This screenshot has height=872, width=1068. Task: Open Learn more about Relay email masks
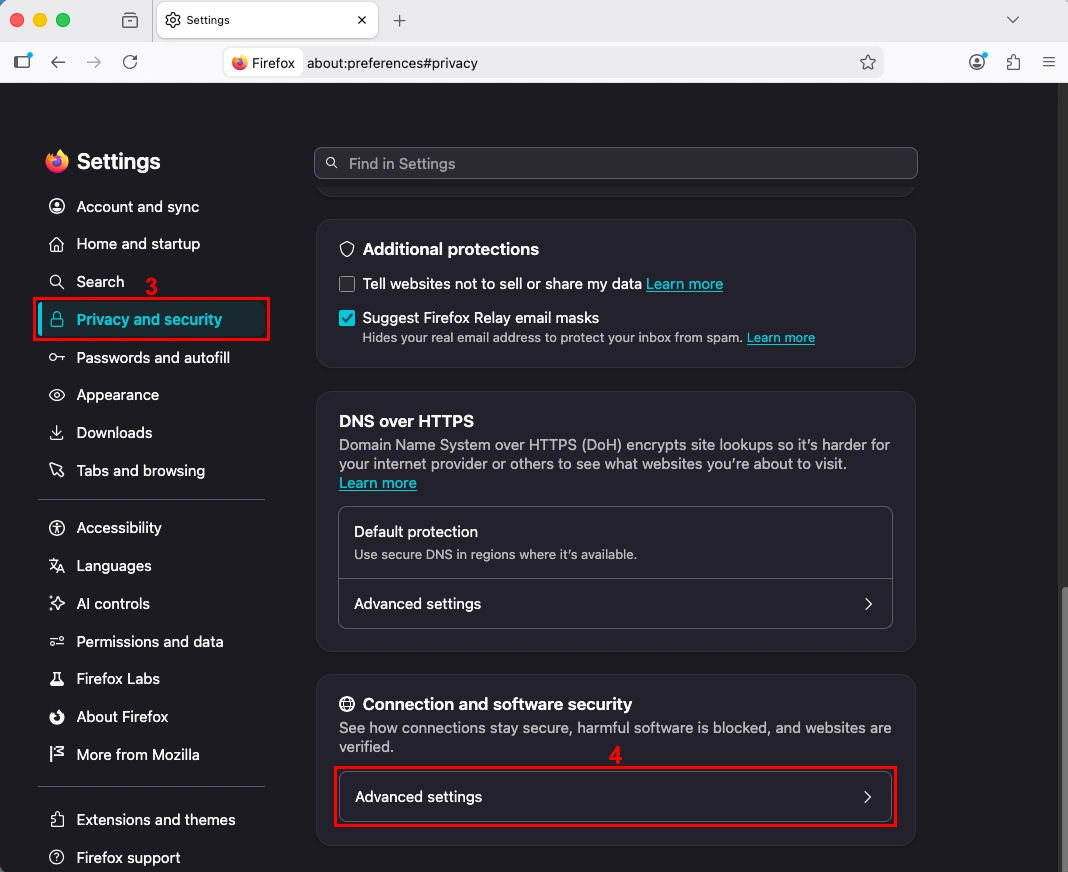[x=781, y=338]
